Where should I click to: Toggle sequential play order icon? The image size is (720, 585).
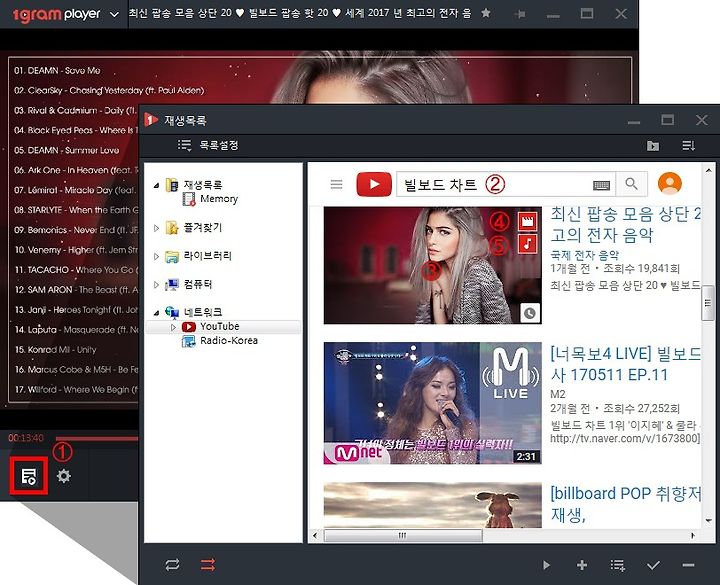click(208, 565)
